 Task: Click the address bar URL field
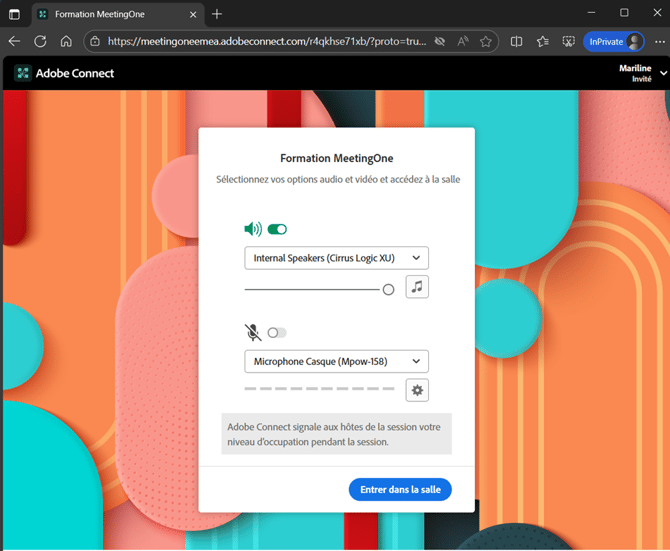tap(267, 41)
